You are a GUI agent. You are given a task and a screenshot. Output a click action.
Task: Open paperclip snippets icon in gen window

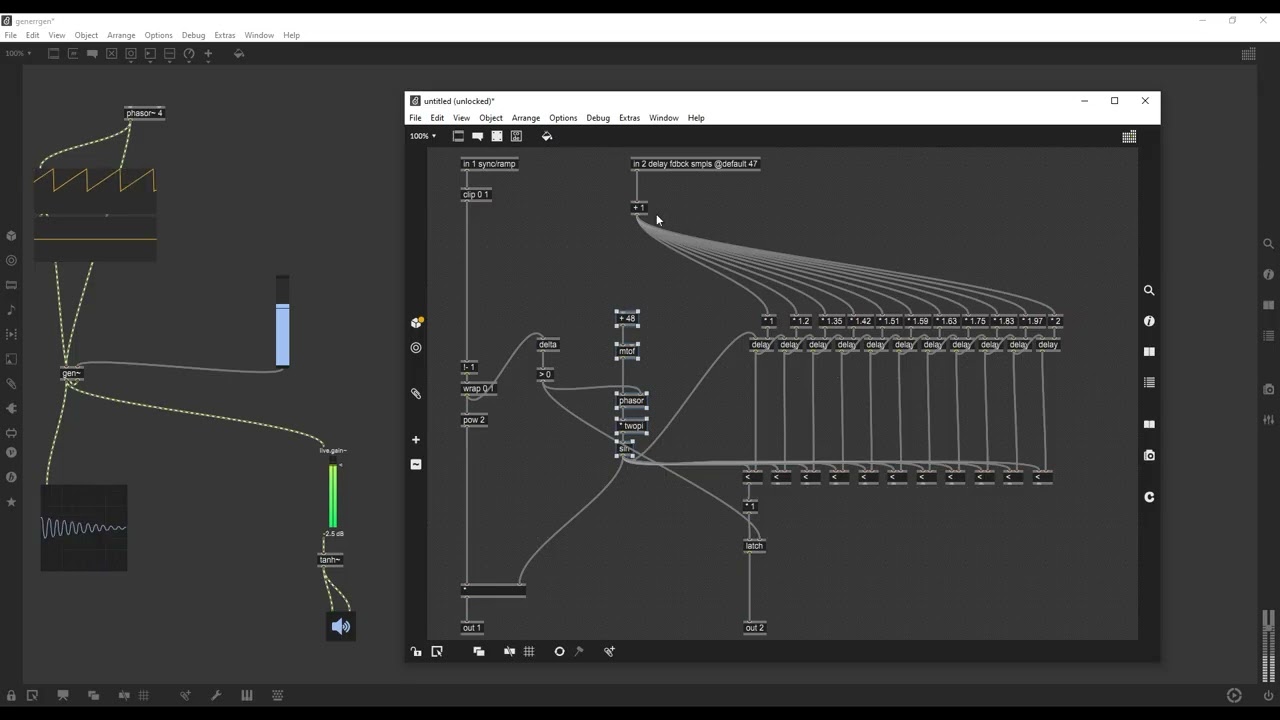(416, 393)
